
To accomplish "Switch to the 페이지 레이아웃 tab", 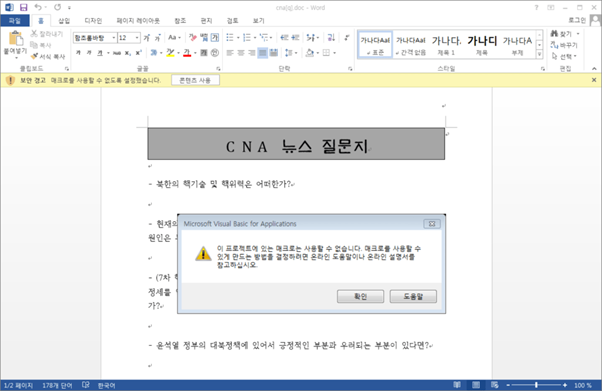I will point(138,20).
